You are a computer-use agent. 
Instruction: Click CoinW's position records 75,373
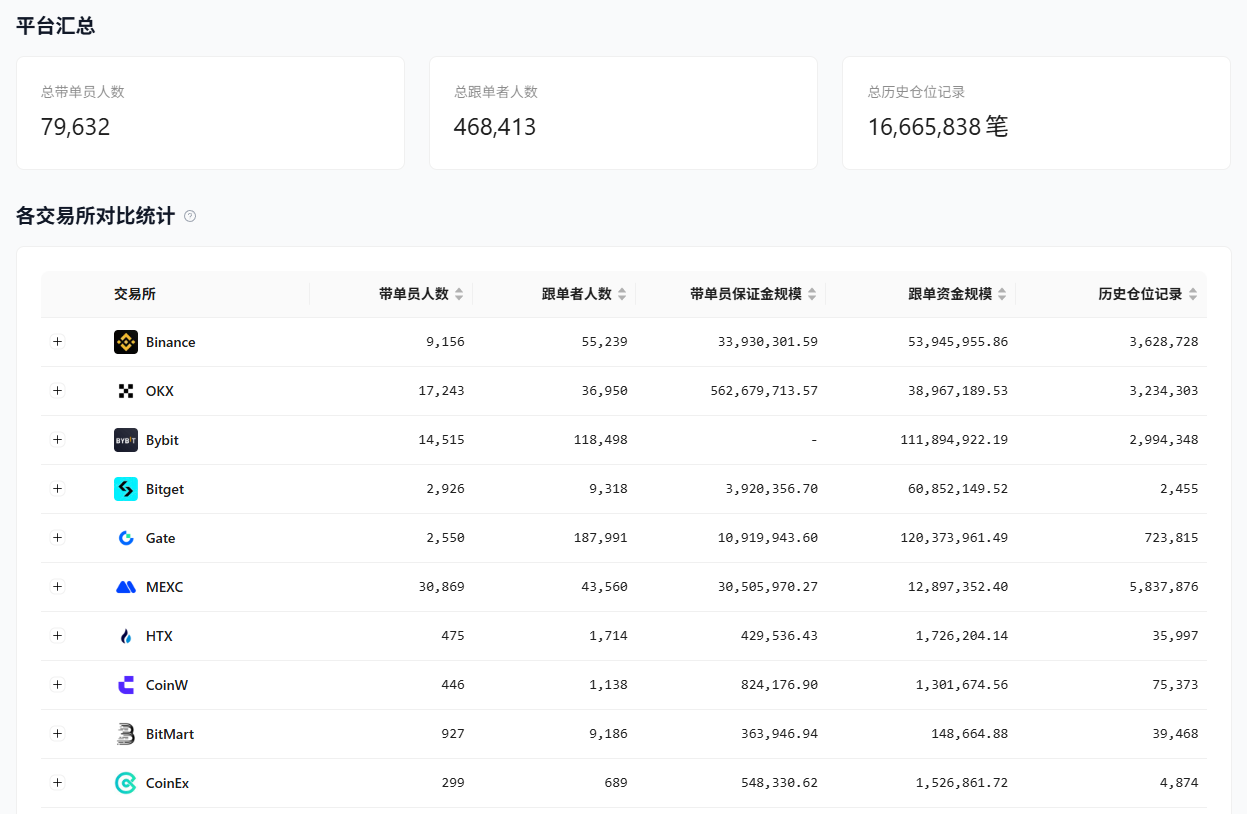tap(1175, 685)
